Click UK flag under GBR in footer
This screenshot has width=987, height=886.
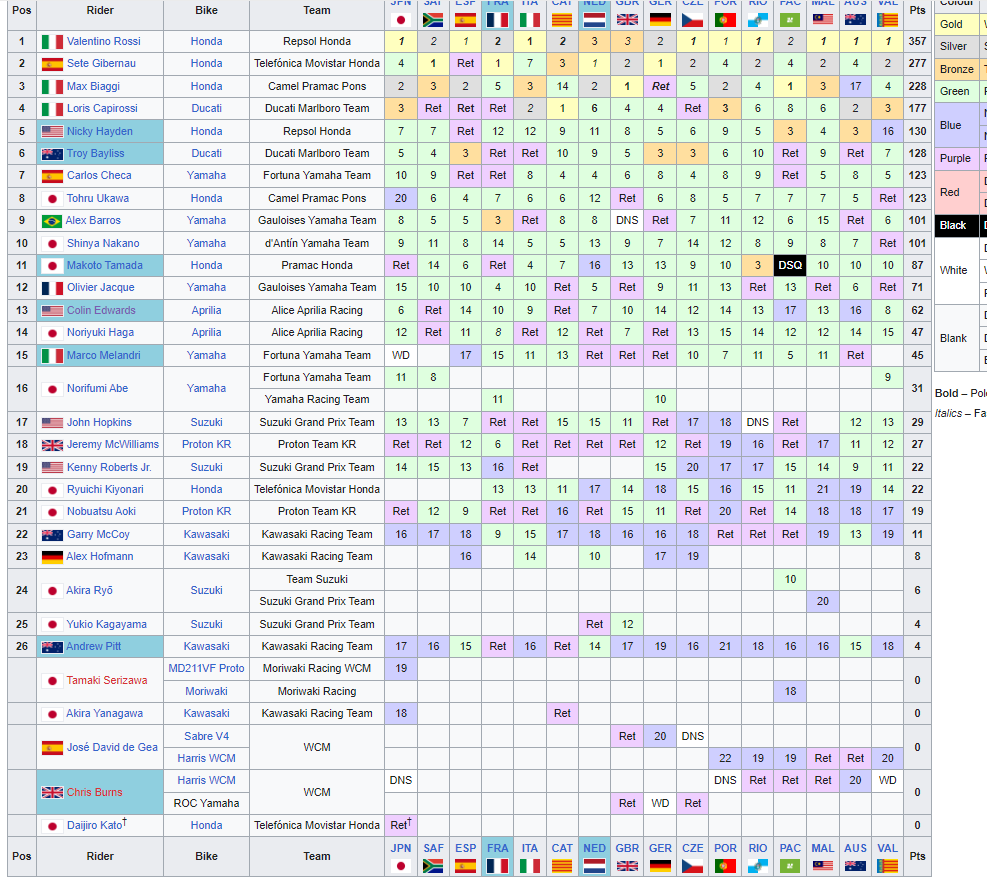pos(628,866)
